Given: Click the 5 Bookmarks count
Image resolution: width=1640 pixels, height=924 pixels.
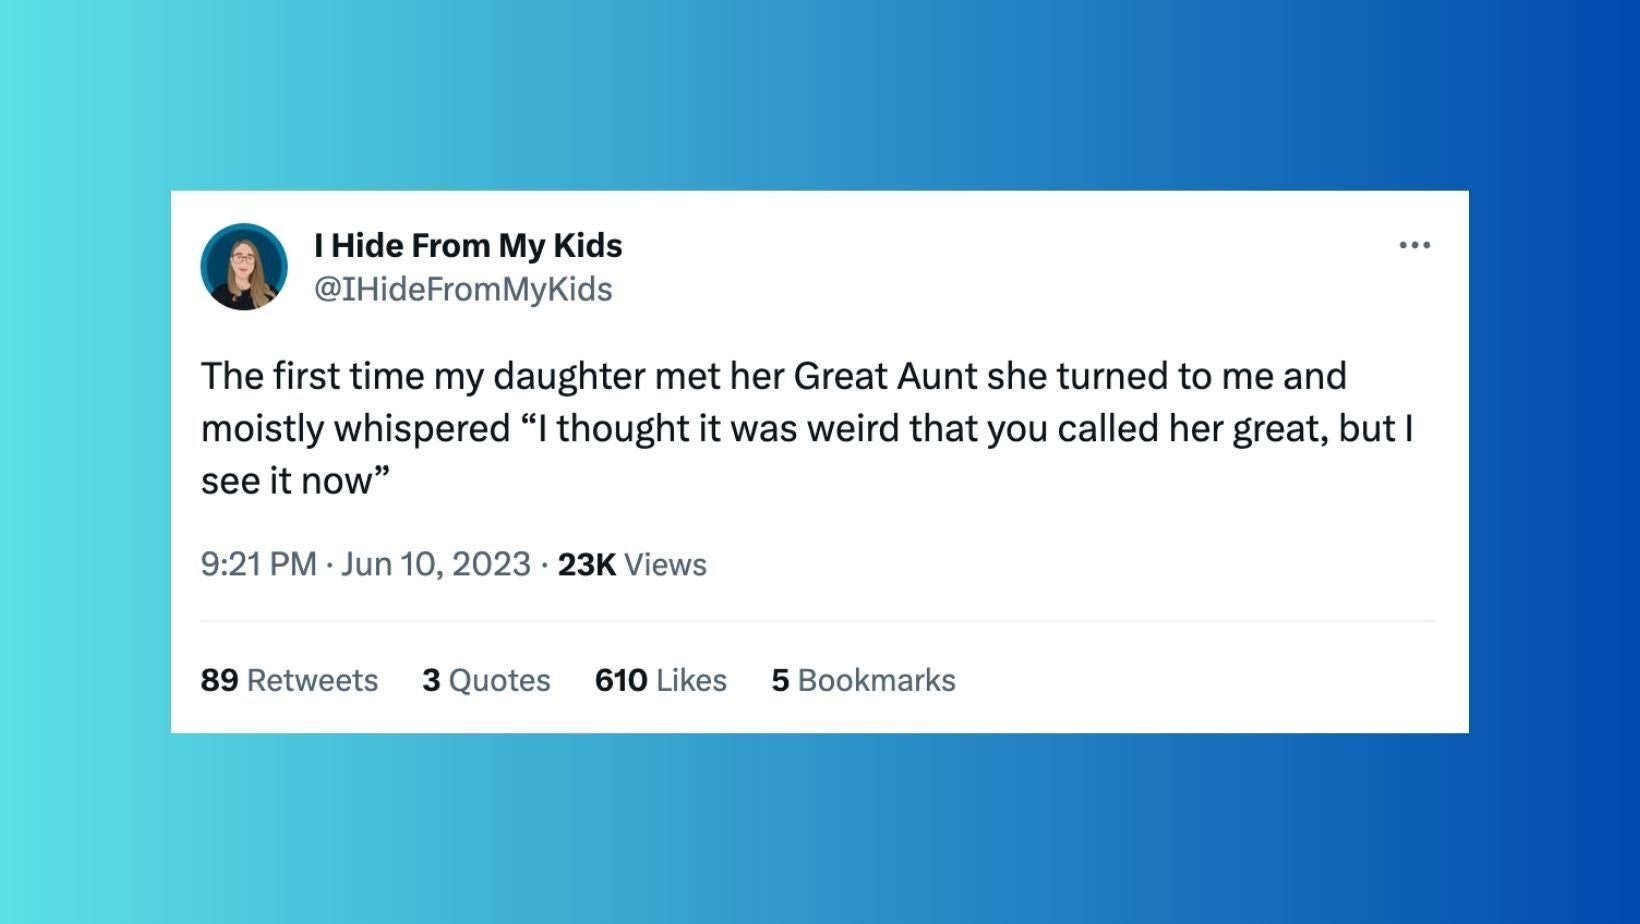Looking at the screenshot, I should [x=863, y=680].
